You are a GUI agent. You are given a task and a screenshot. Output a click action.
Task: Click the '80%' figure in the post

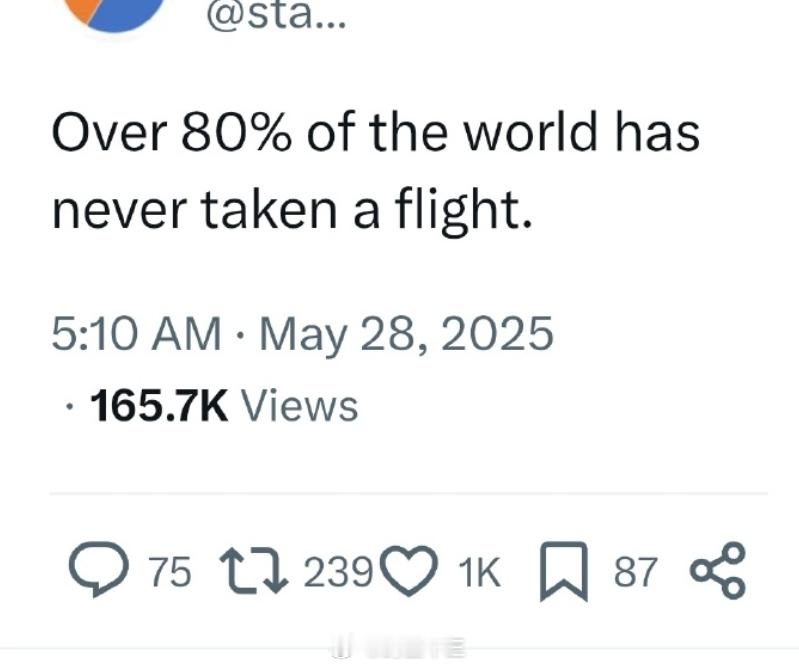(x=237, y=133)
